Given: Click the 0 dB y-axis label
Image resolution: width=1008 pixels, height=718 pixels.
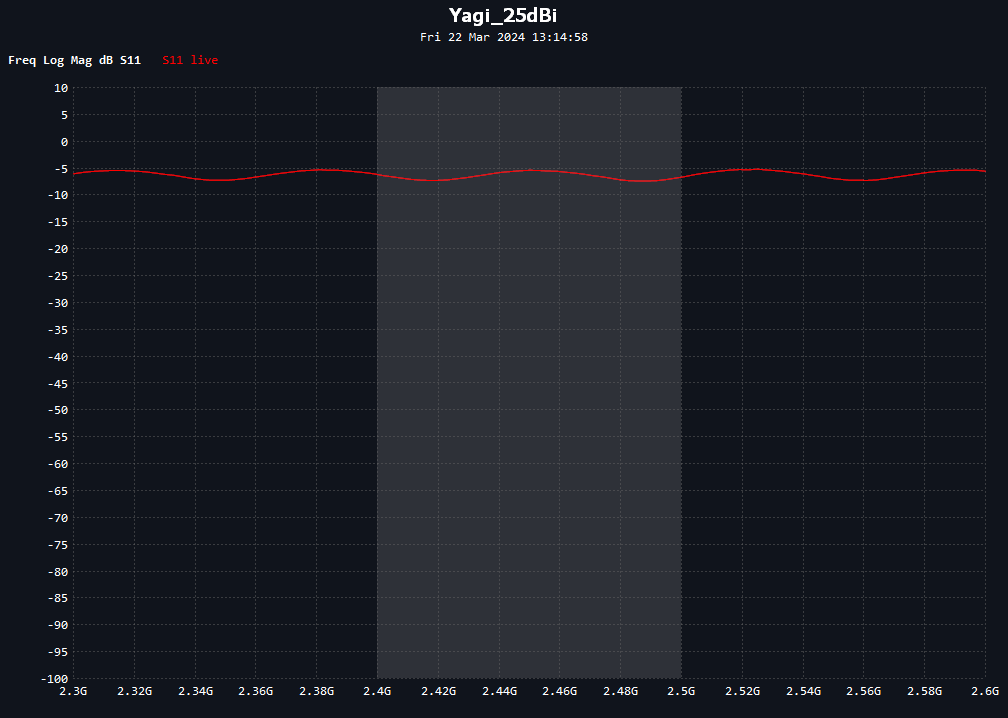Looking at the screenshot, I should pos(64,142).
